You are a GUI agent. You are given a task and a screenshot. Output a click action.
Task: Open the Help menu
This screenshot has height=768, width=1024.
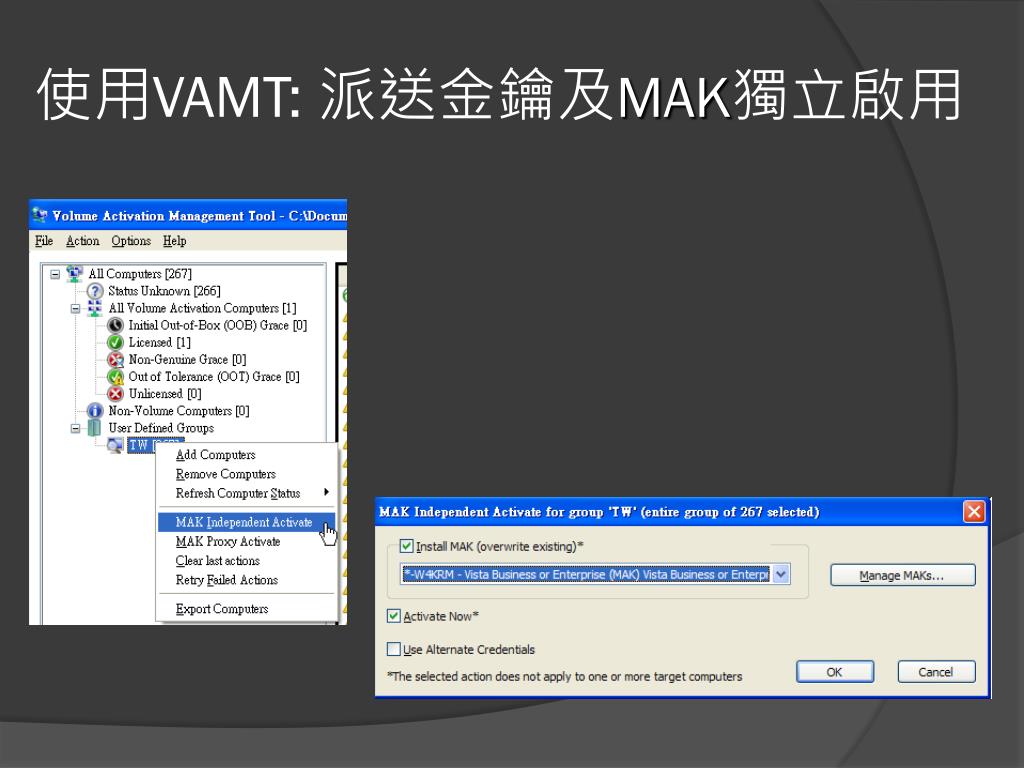pos(174,241)
